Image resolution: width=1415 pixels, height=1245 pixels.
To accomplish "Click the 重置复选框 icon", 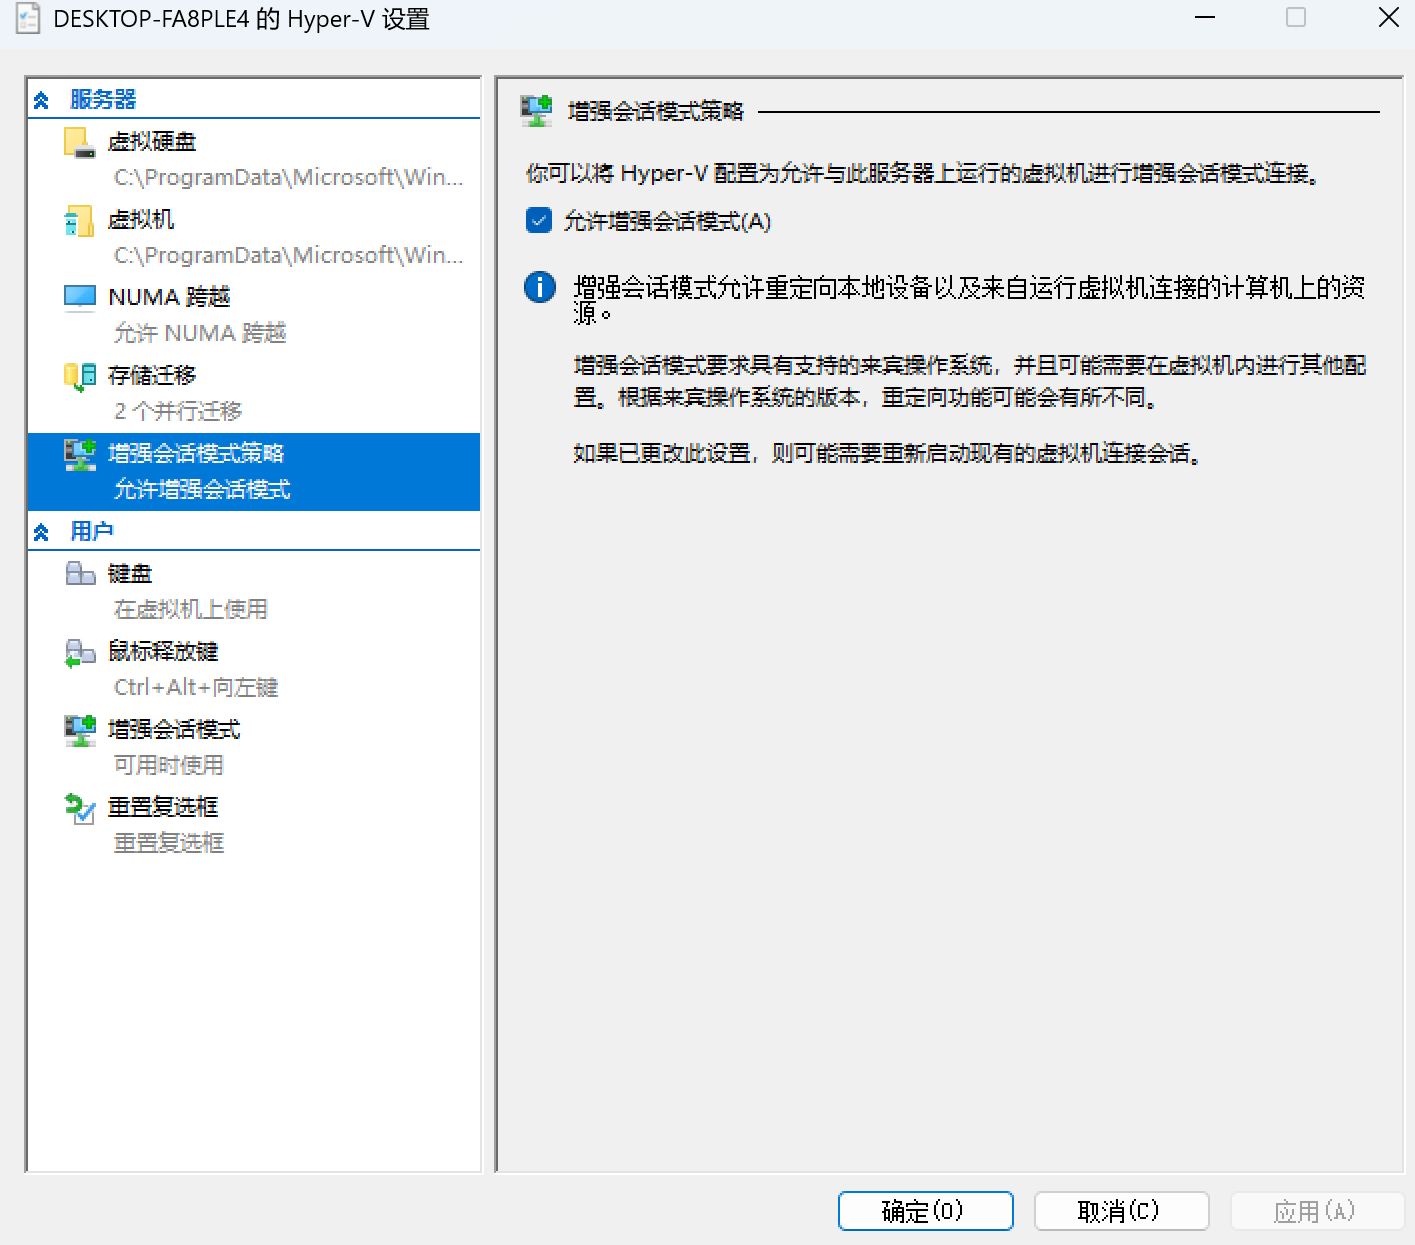I will click(79, 808).
